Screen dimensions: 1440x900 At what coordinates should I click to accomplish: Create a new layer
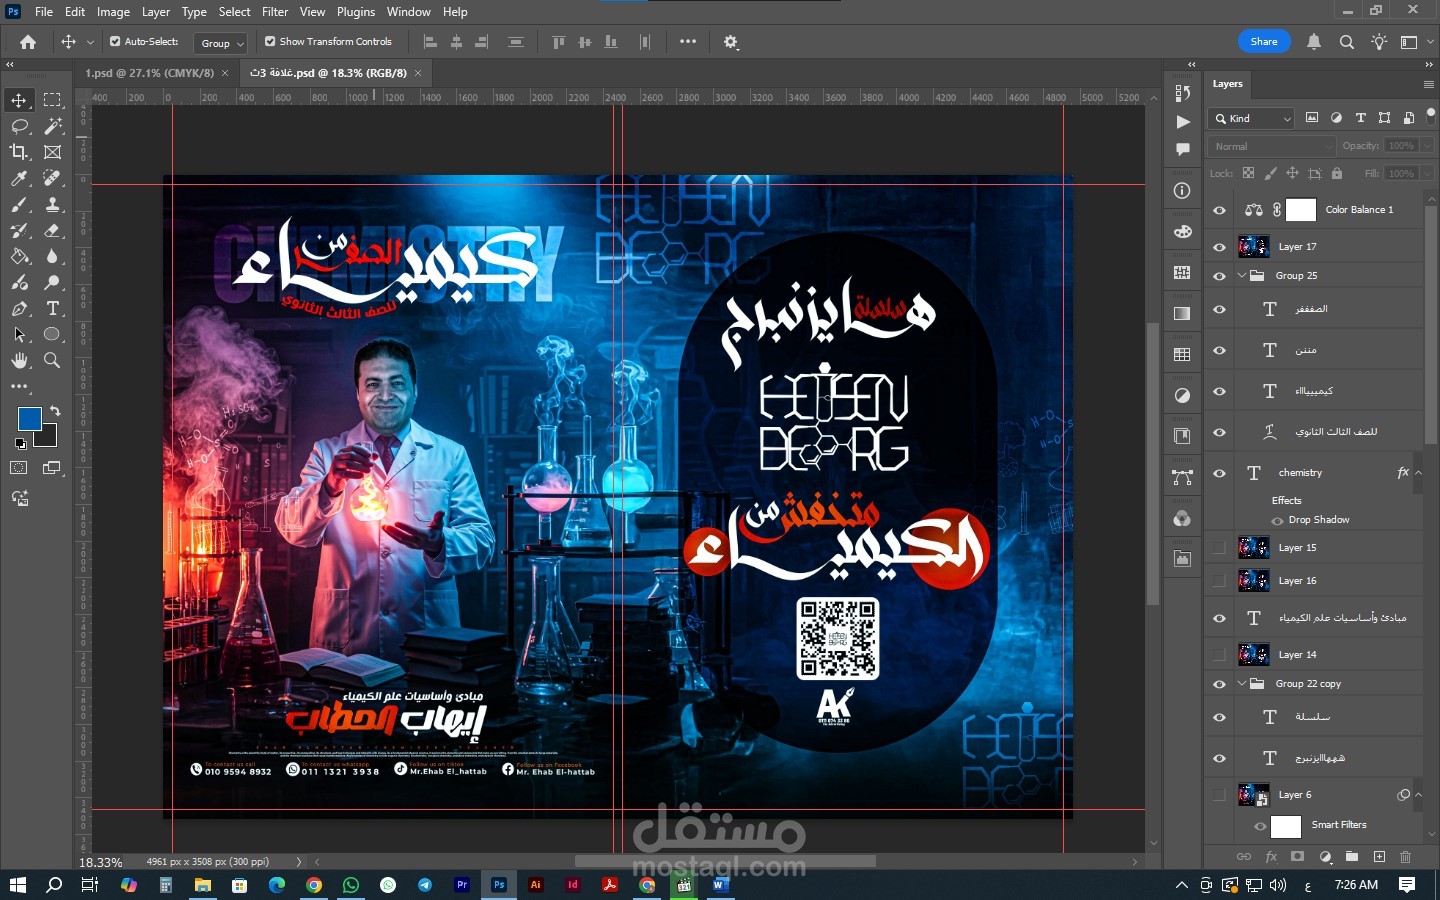[x=1379, y=857]
